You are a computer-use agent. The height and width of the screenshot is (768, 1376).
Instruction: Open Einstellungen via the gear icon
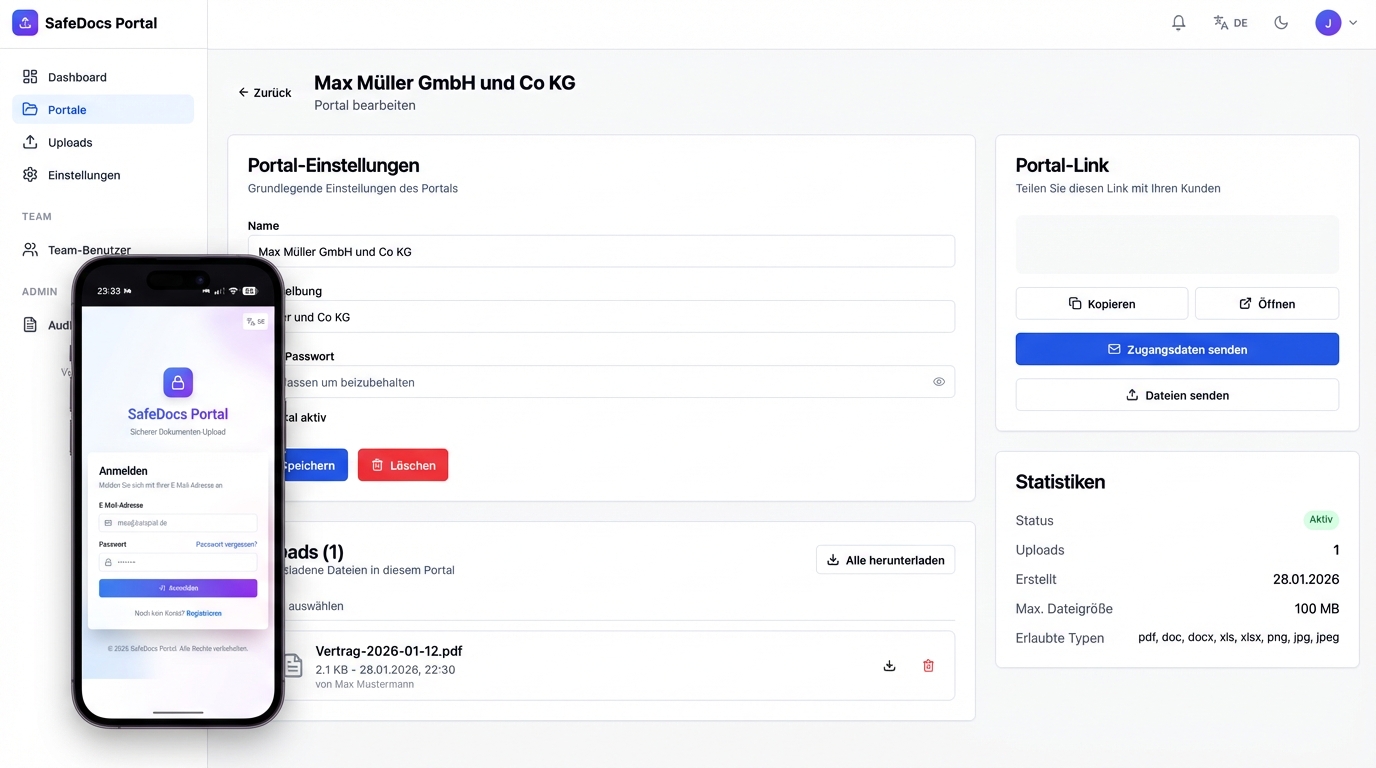coord(30,174)
